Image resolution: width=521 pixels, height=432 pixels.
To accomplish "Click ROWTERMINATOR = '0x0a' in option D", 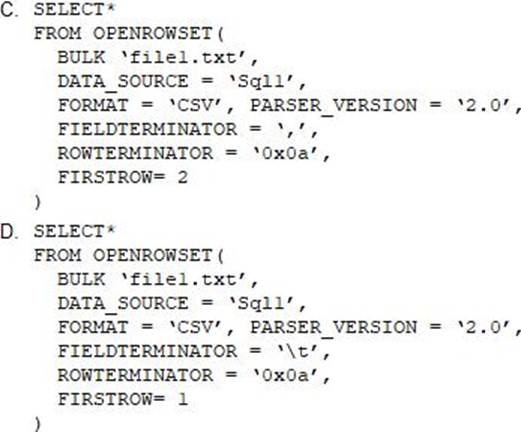I will [194, 375].
